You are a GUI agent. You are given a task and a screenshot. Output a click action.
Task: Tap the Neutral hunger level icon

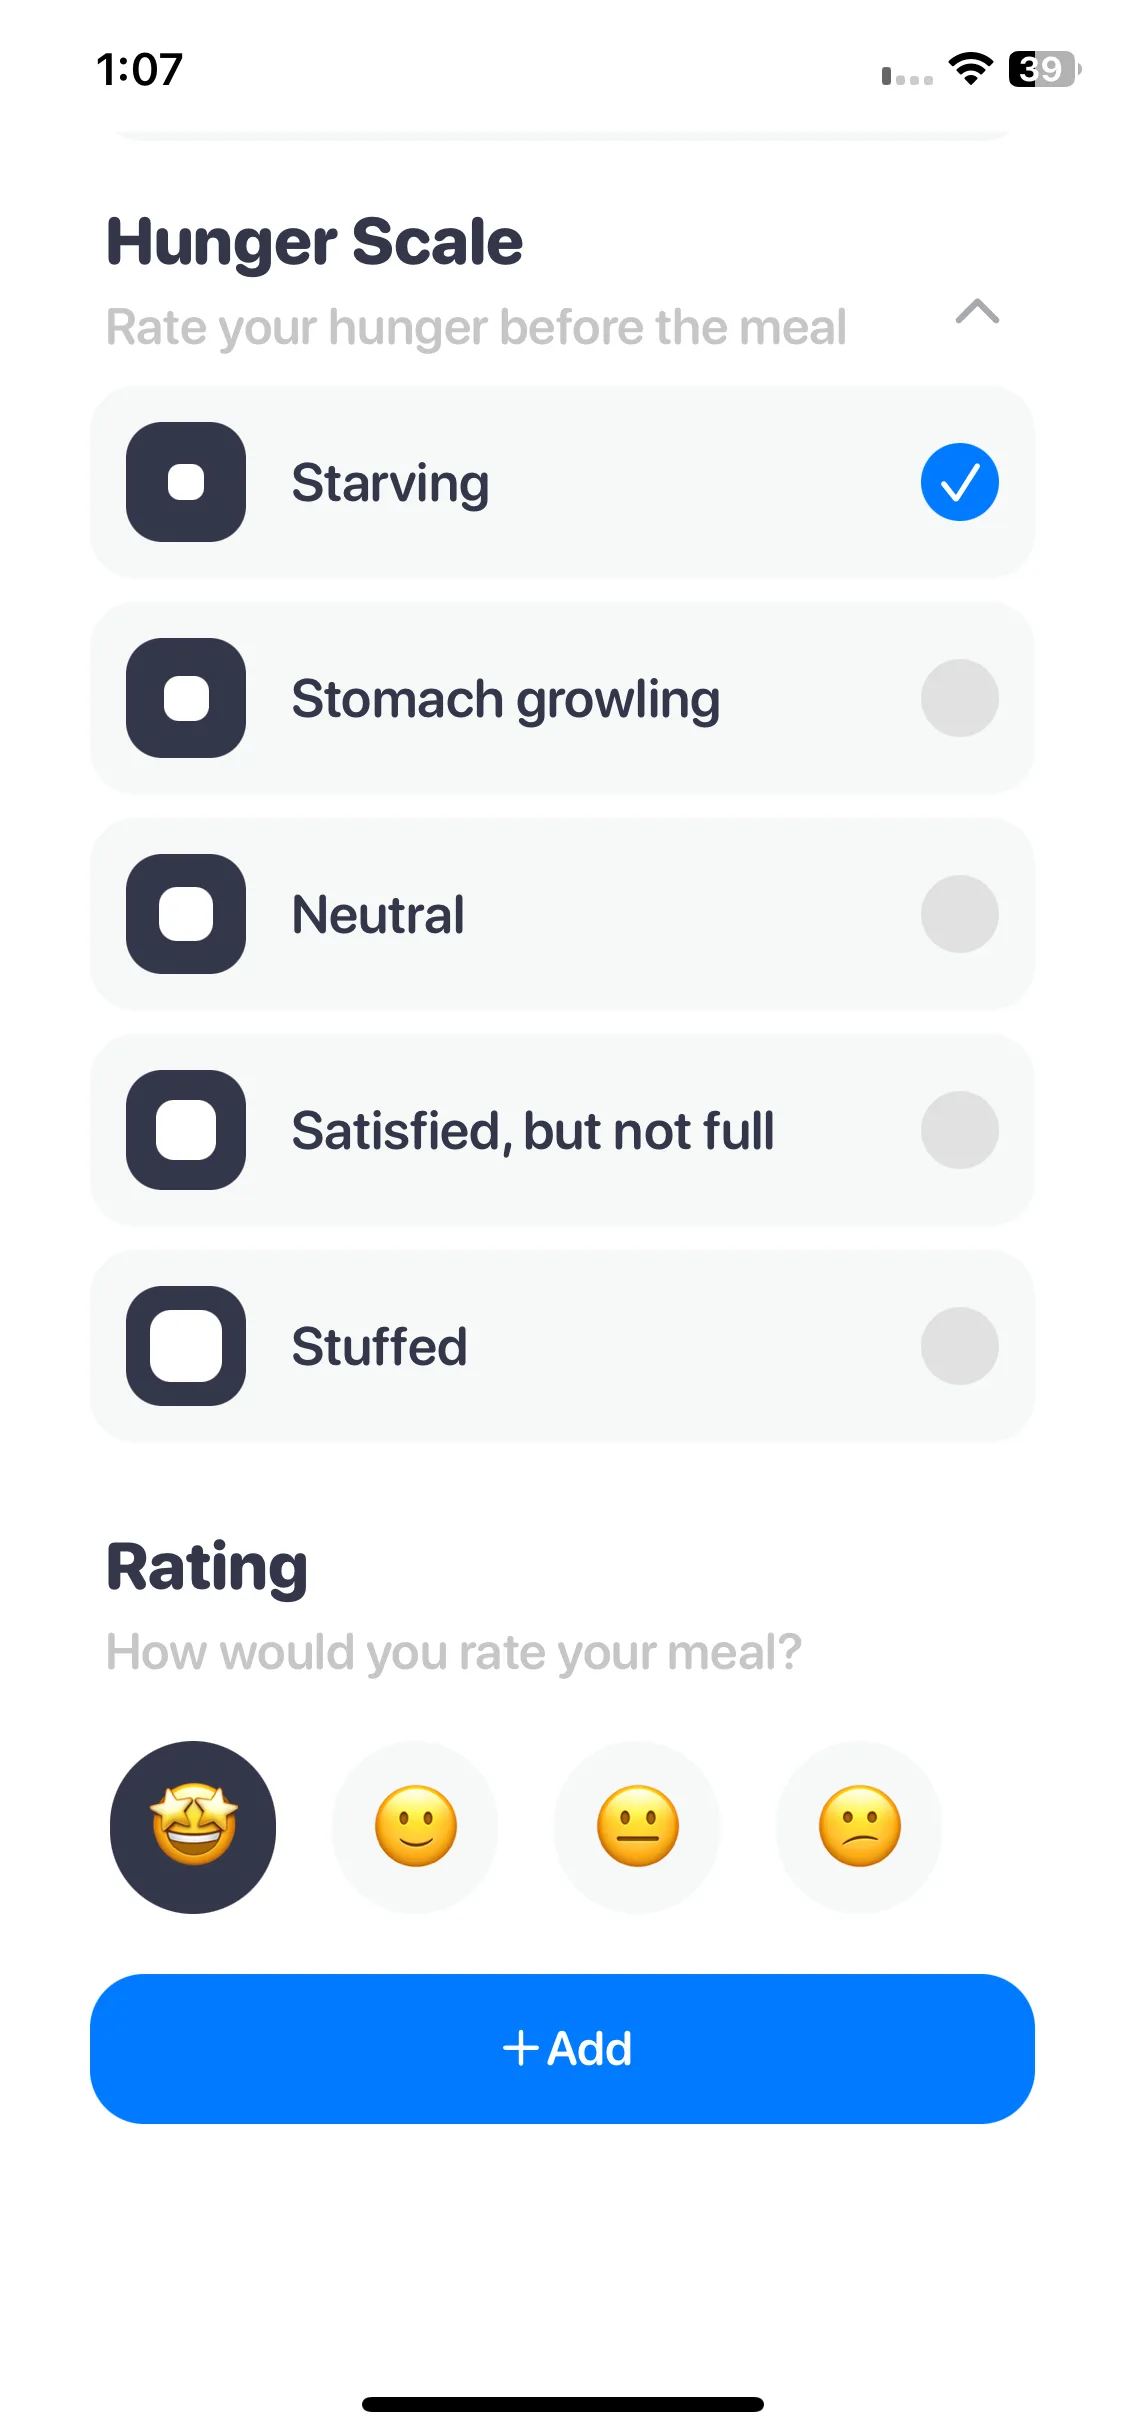tap(186, 914)
